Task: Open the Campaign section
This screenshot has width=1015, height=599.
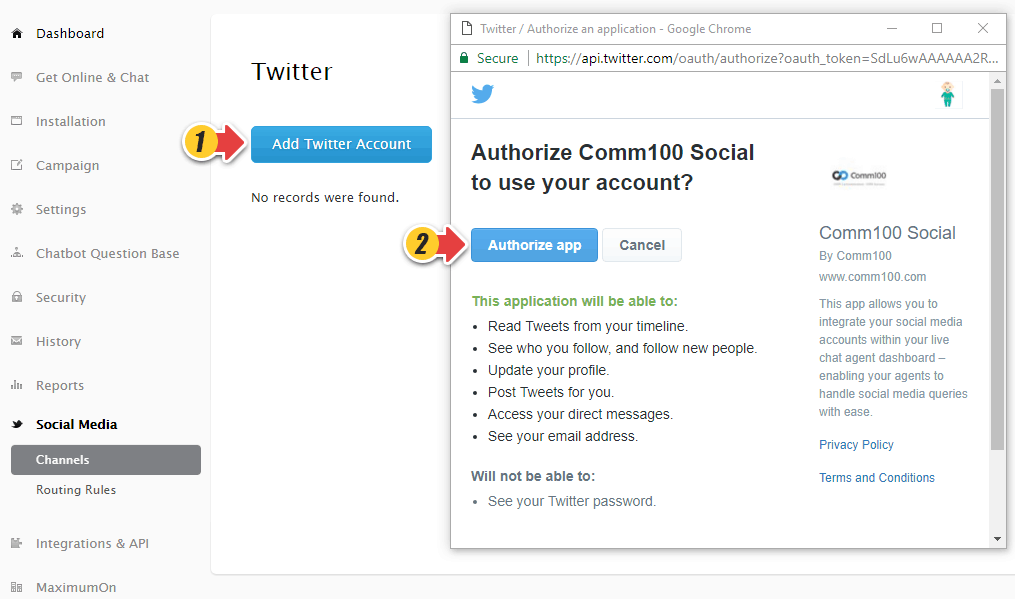Action: point(67,165)
